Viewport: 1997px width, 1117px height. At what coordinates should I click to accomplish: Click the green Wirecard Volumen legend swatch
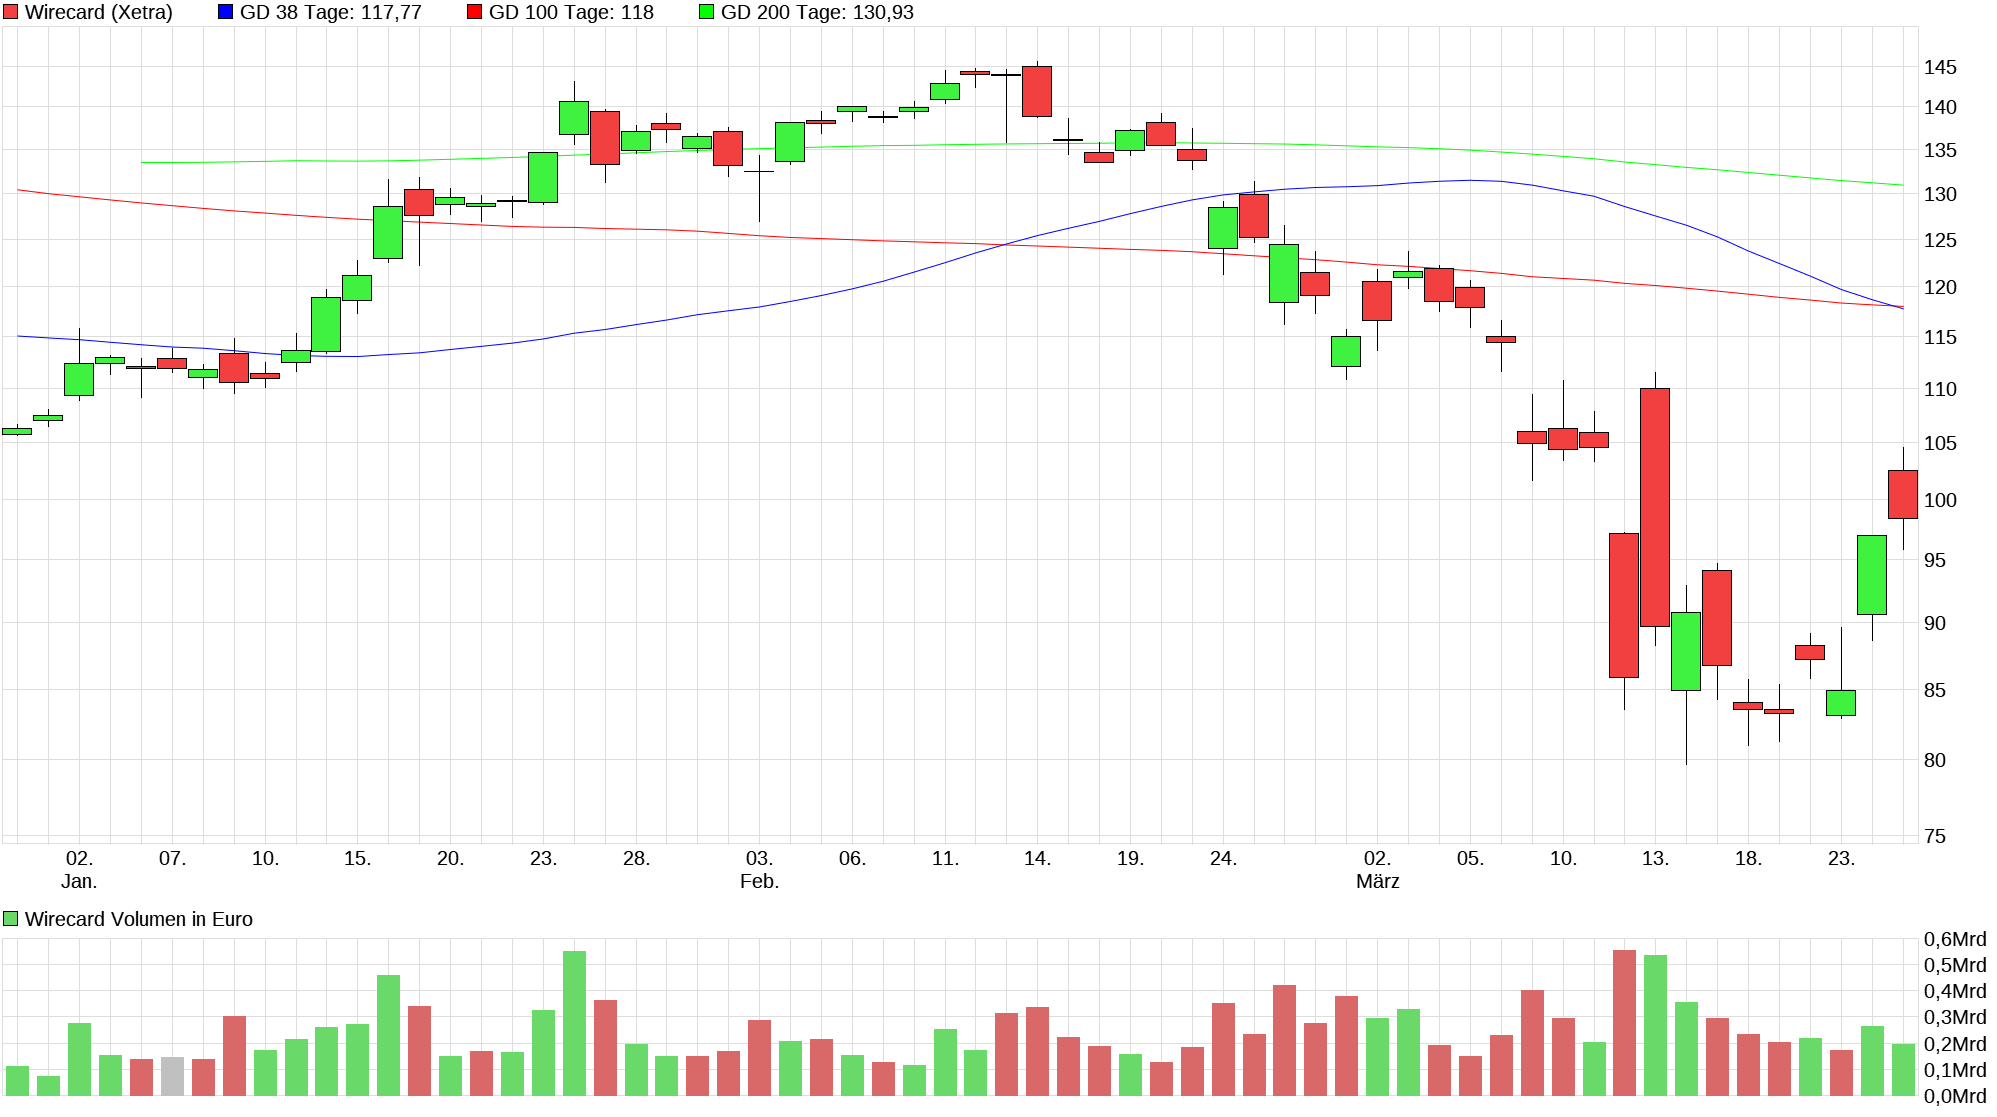point(11,919)
